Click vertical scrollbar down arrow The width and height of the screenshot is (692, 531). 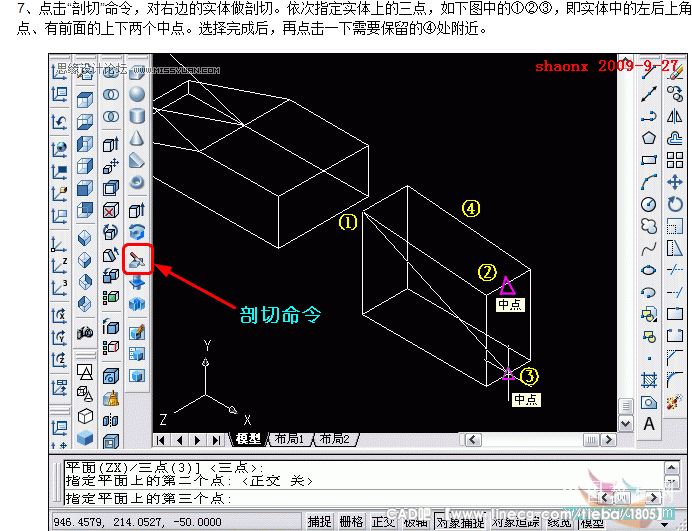[625, 424]
